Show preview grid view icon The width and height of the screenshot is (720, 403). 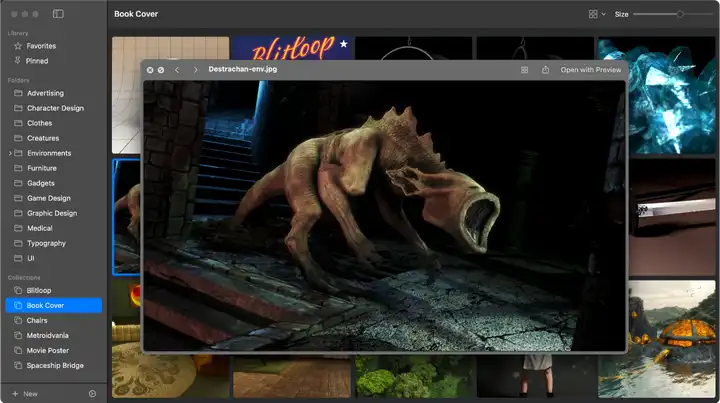tap(524, 70)
